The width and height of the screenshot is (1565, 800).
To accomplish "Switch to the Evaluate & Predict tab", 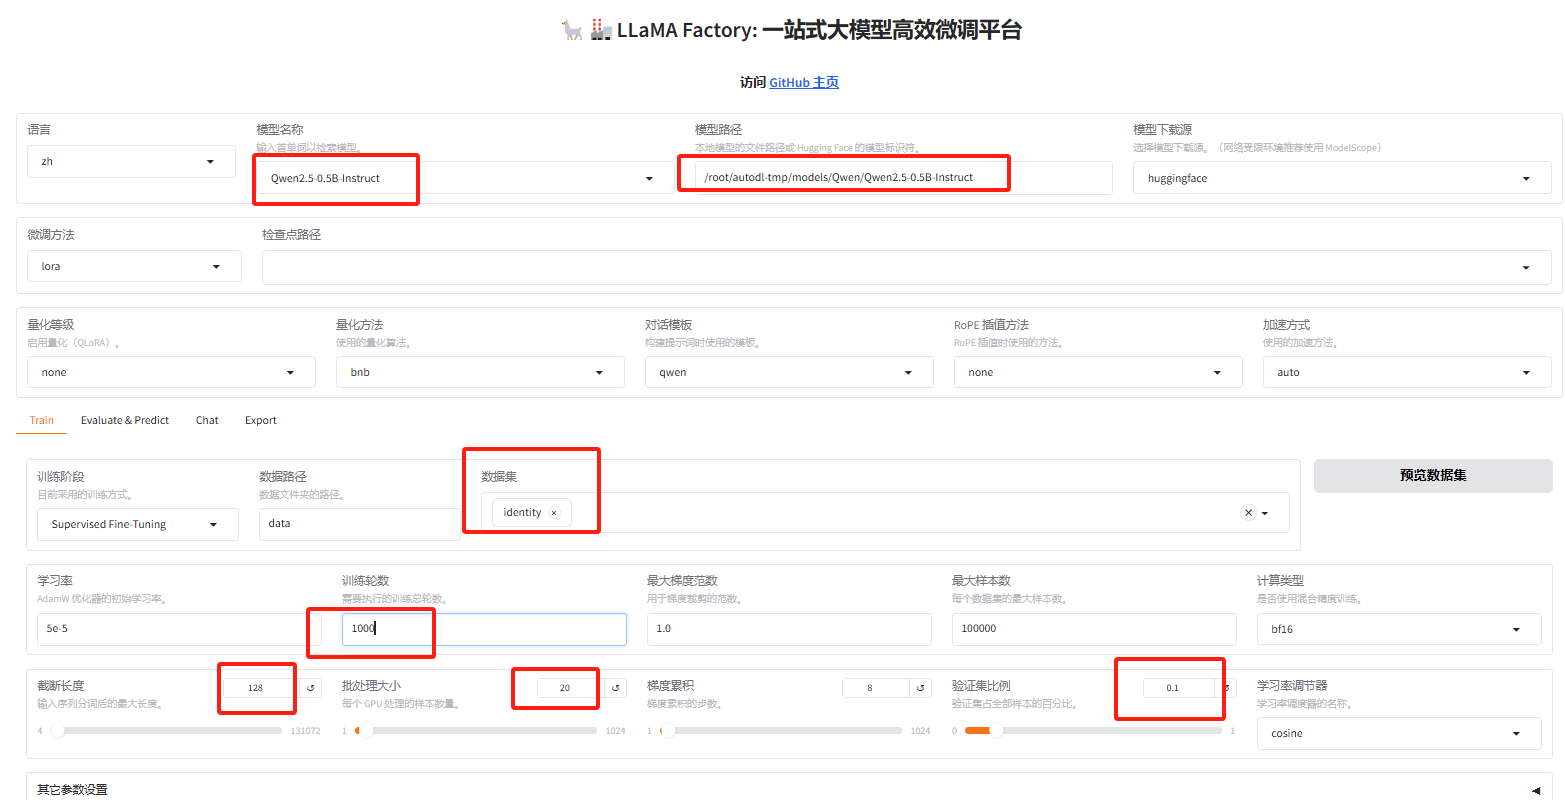I will [x=125, y=420].
